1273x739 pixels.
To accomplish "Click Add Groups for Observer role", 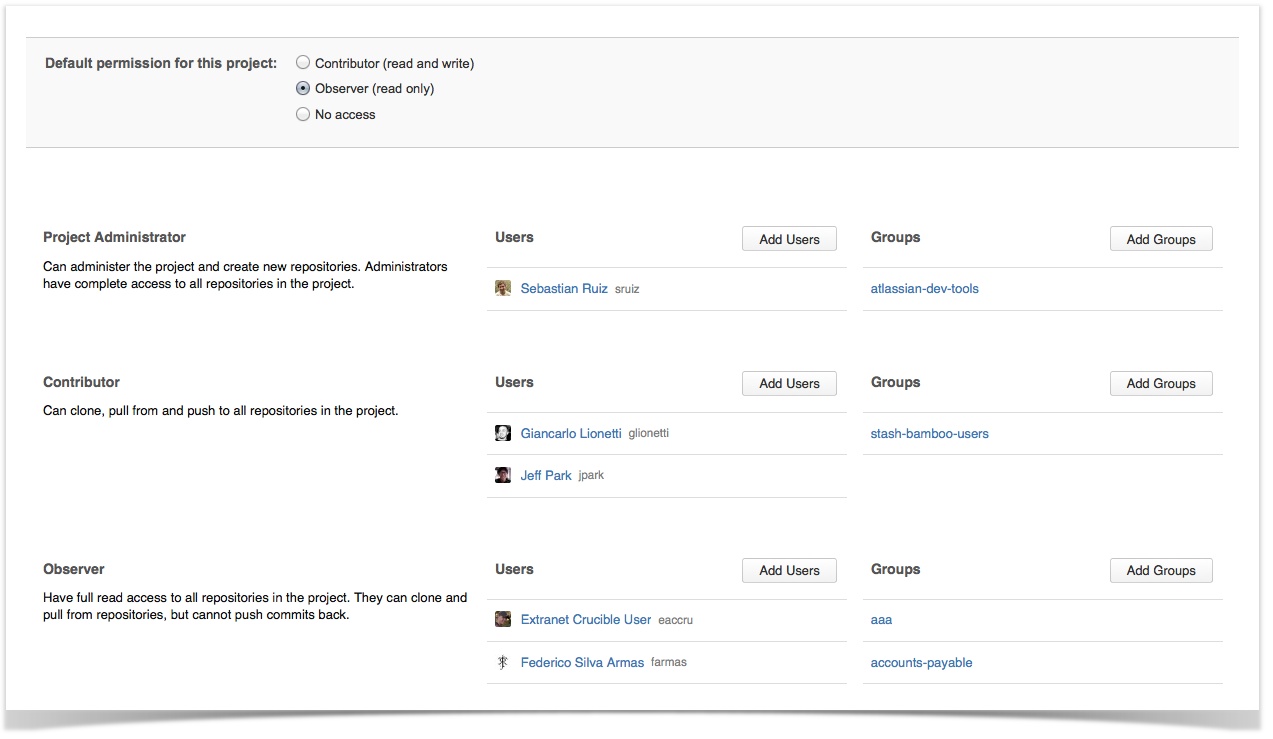I will pos(1160,570).
